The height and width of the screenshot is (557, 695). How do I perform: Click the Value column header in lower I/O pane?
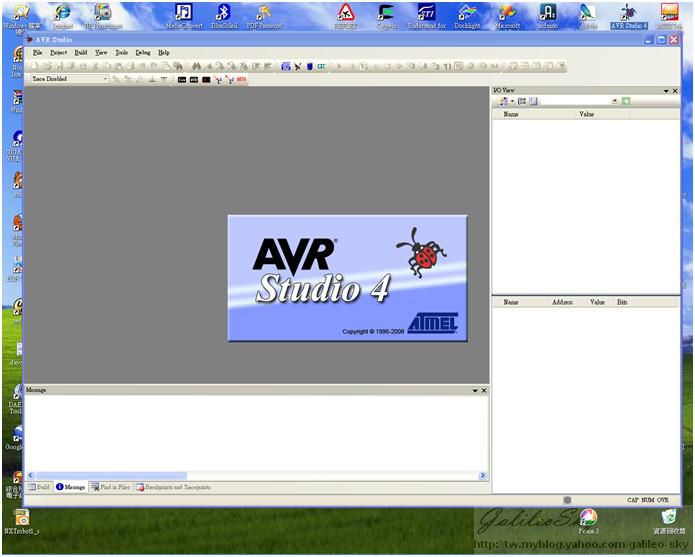pyautogui.click(x=597, y=302)
